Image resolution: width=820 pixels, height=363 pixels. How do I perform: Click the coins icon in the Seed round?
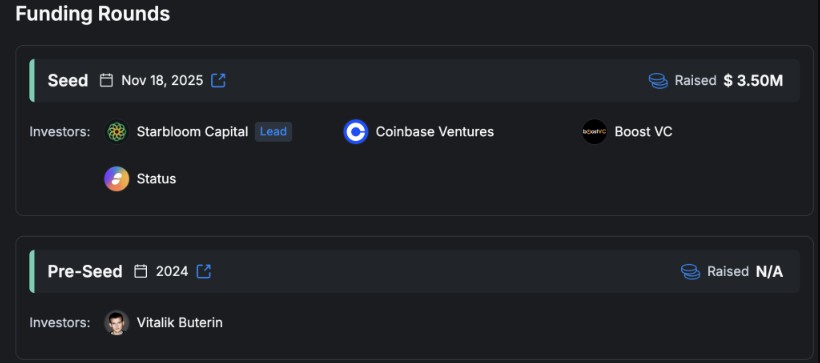point(658,81)
